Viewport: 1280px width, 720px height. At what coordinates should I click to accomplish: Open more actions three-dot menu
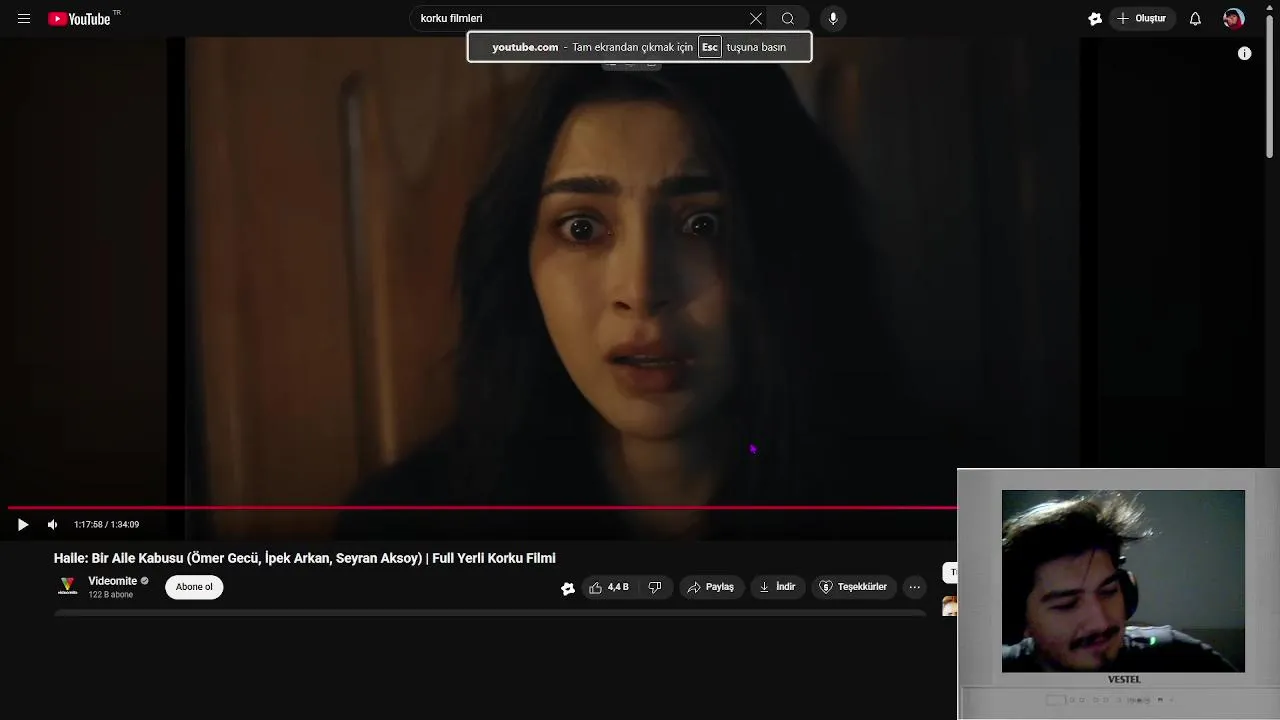[914, 587]
